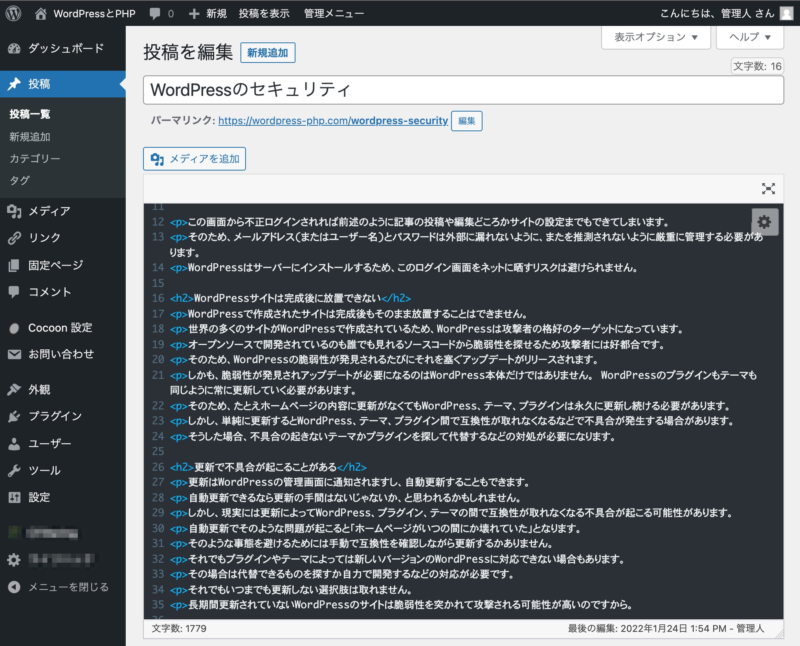Click the collapse arrow icon for メニューを閉じる

pos(14,587)
